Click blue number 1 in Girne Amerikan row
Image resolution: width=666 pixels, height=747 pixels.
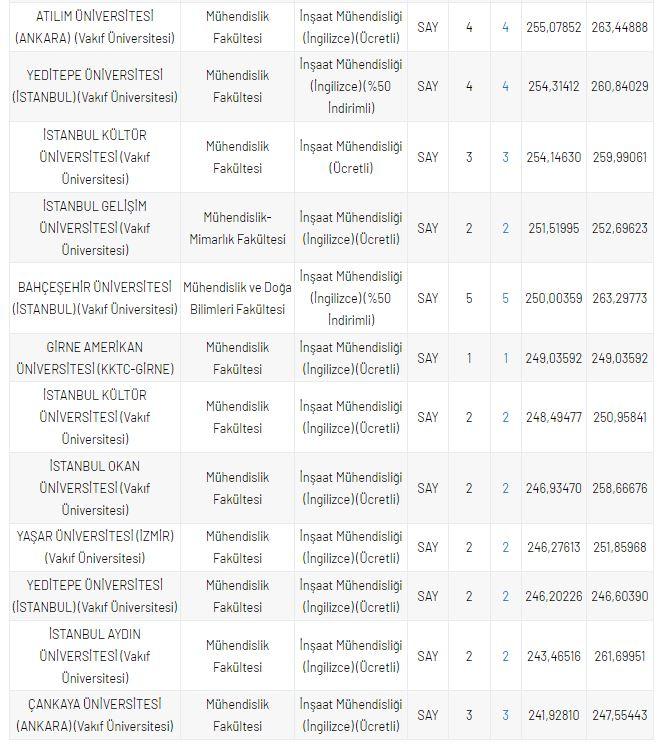[x=505, y=358]
